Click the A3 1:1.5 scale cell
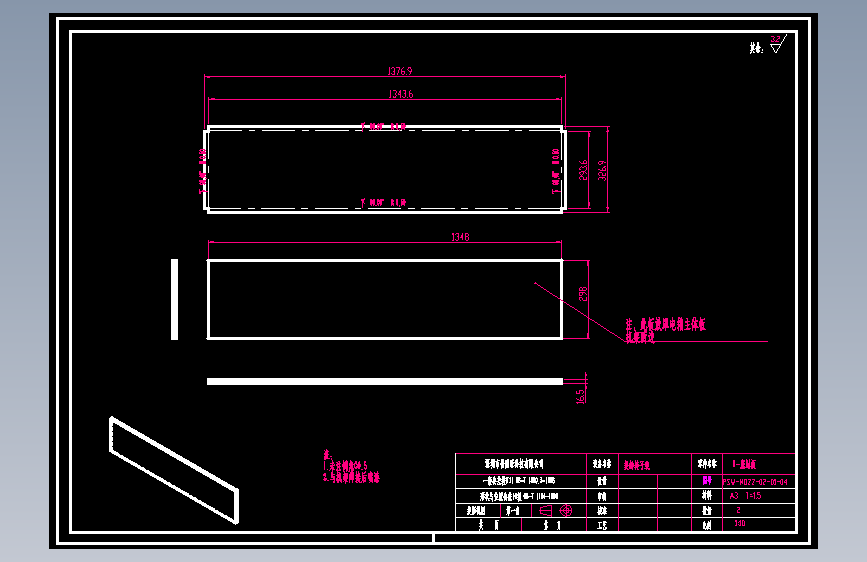 tap(746, 496)
